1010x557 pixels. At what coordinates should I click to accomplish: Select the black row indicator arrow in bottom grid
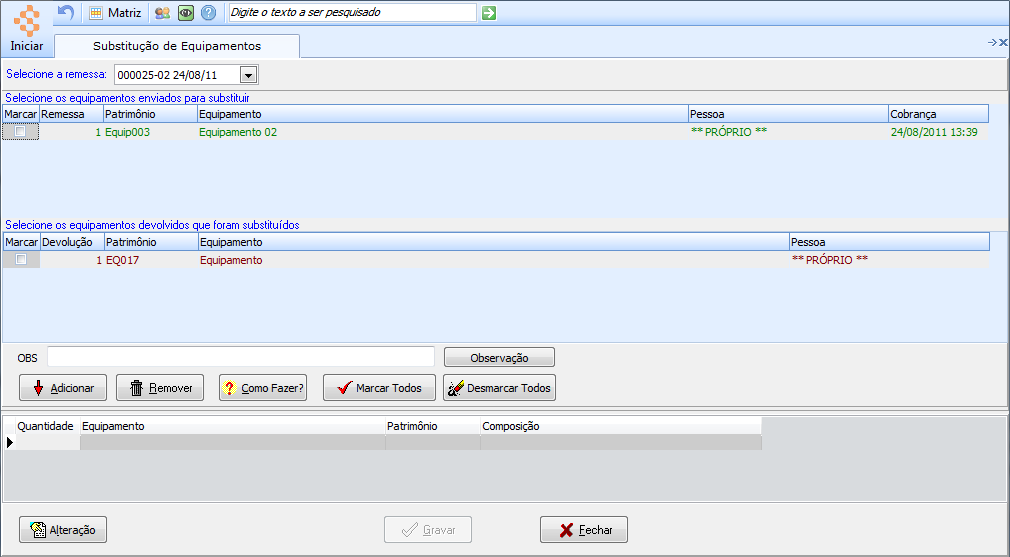[x=10, y=442]
